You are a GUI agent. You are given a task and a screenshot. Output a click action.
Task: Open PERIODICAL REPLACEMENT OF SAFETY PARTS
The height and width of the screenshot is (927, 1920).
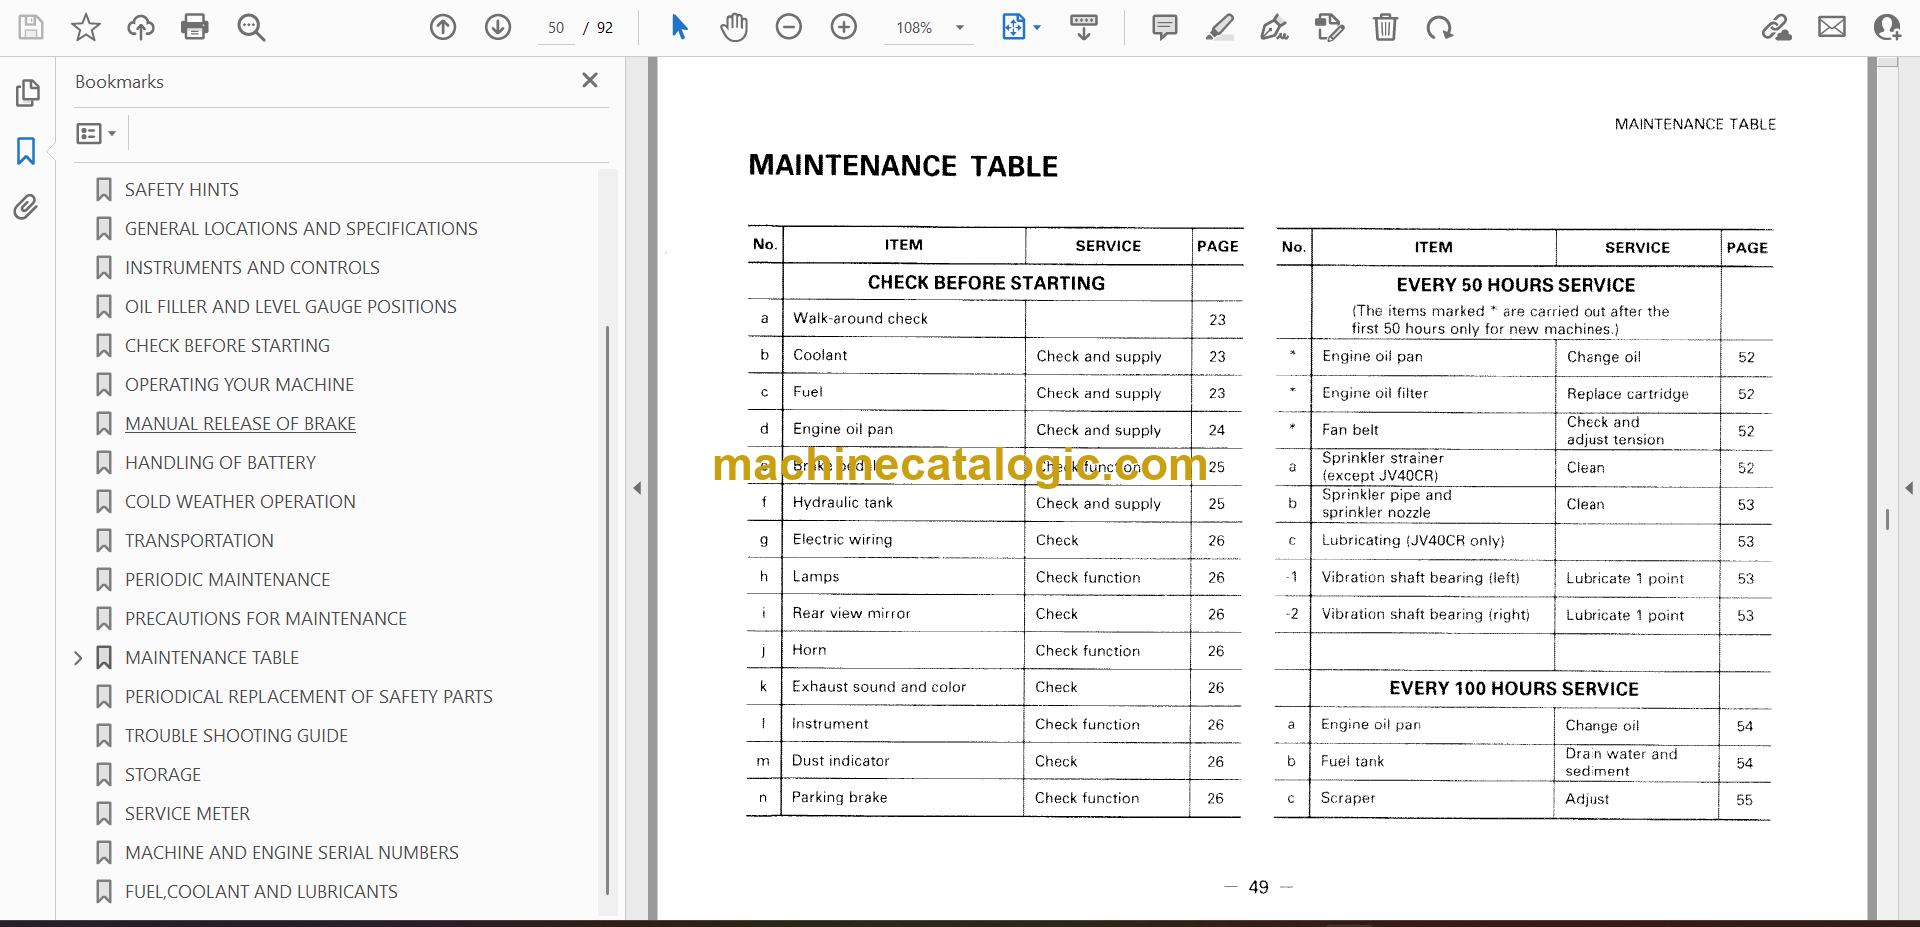point(309,697)
